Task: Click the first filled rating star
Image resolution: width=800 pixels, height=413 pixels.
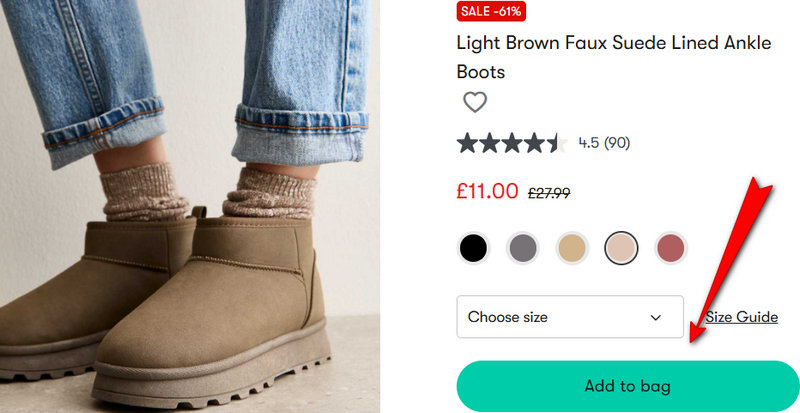Action: click(x=467, y=143)
